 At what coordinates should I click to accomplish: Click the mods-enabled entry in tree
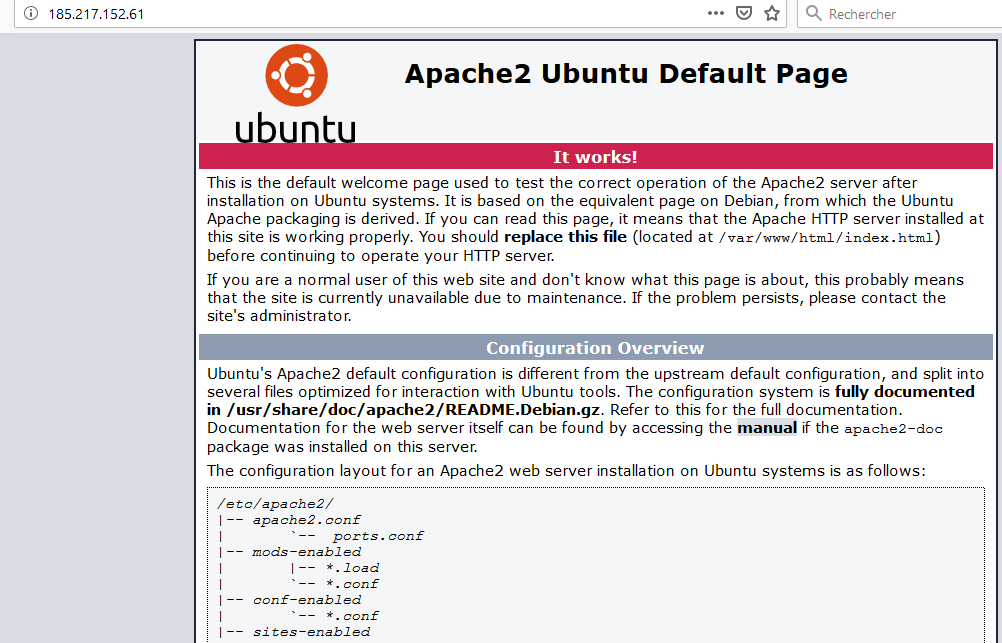point(307,552)
